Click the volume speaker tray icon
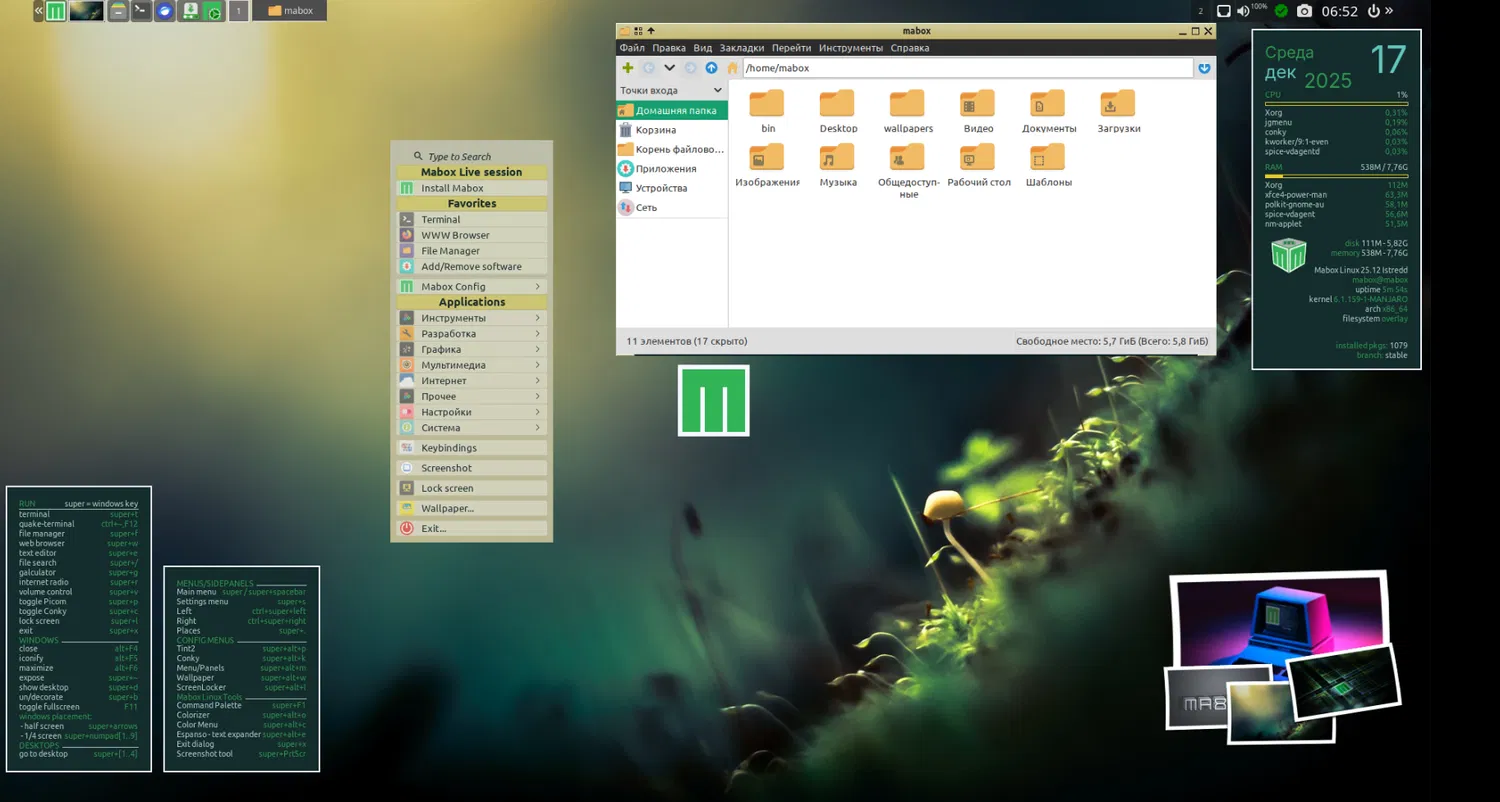The height and width of the screenshot is (802, 1500). tap(1243, 11)
